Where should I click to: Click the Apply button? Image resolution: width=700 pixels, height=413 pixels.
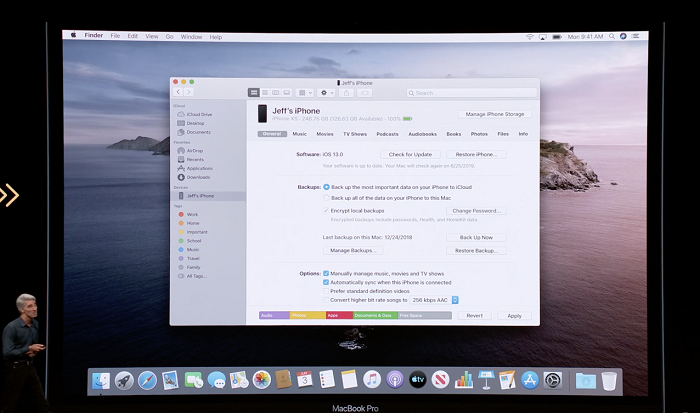click(514, 316)
